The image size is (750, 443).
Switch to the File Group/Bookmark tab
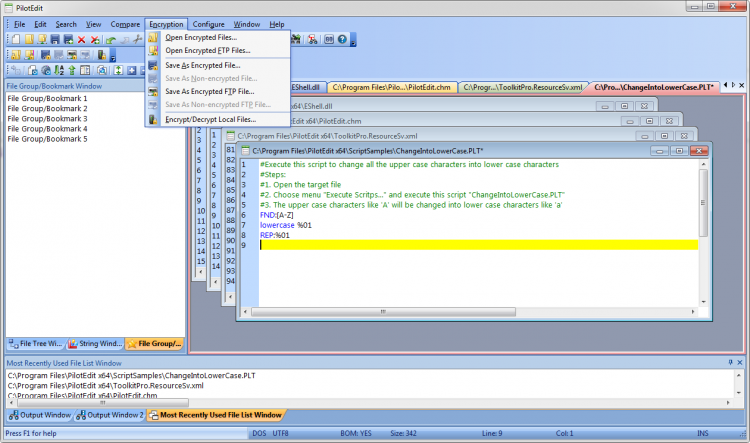pyautogui.click(x=154, y=343)
